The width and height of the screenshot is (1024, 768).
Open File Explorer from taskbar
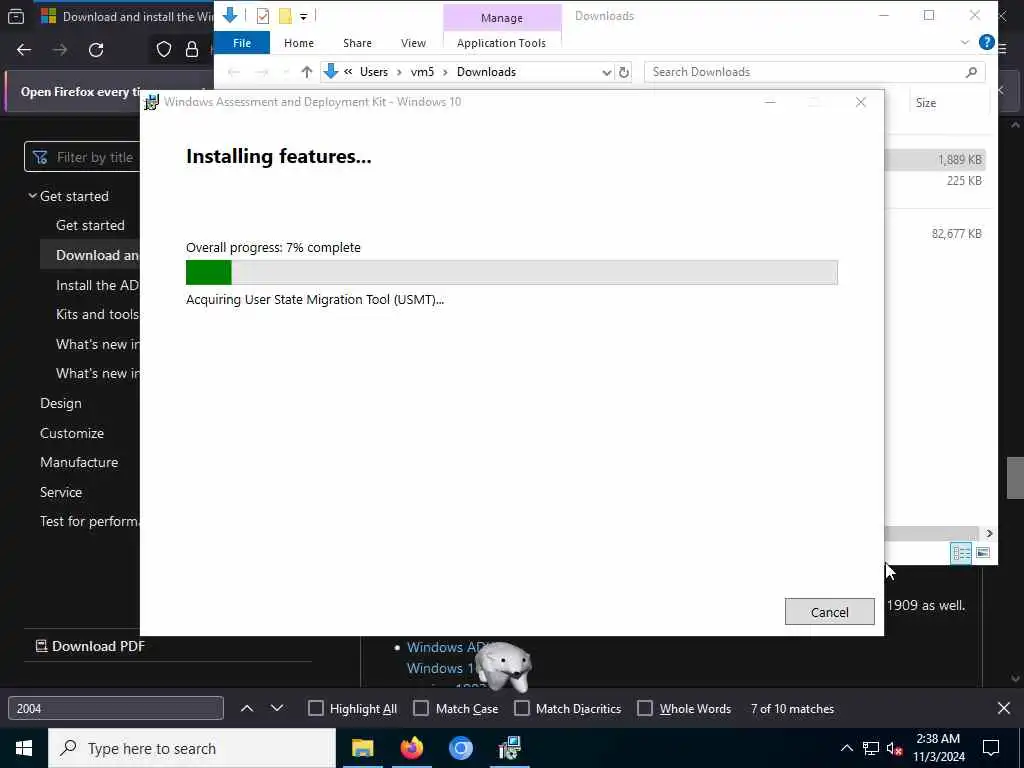[x=362, y=748]
